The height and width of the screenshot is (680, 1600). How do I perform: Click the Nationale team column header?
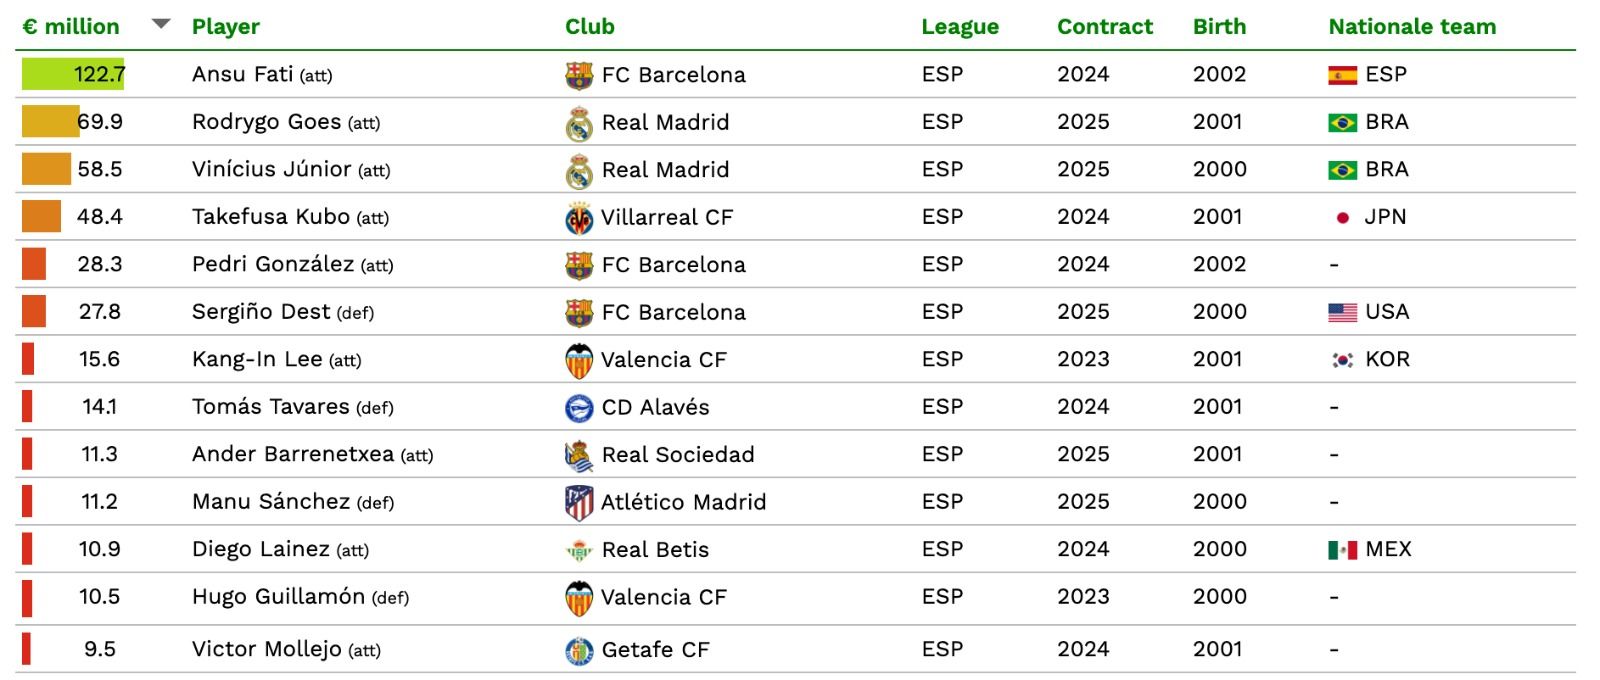(1410, 27)
